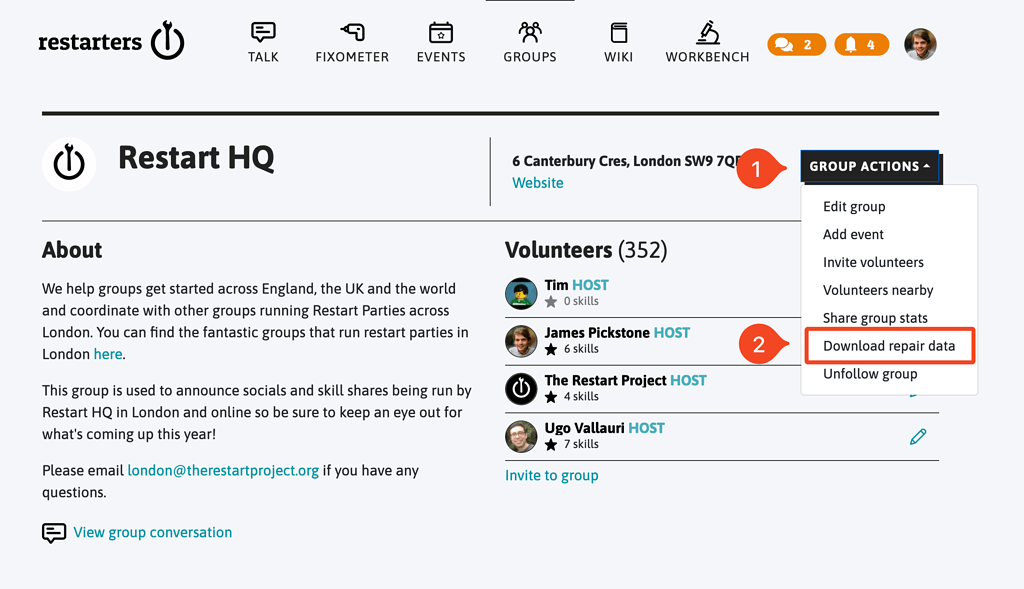Viewport: 1024px width, 589px height.
Task: Collapse the Group Actions dropdown
Action: coord(869,168)
